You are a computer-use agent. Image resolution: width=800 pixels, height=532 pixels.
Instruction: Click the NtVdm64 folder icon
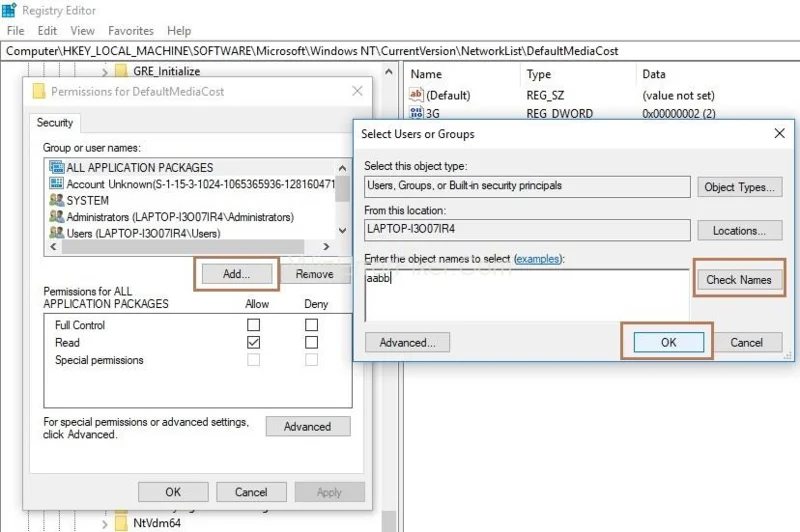pyautogui.click(x=121, y=523)
